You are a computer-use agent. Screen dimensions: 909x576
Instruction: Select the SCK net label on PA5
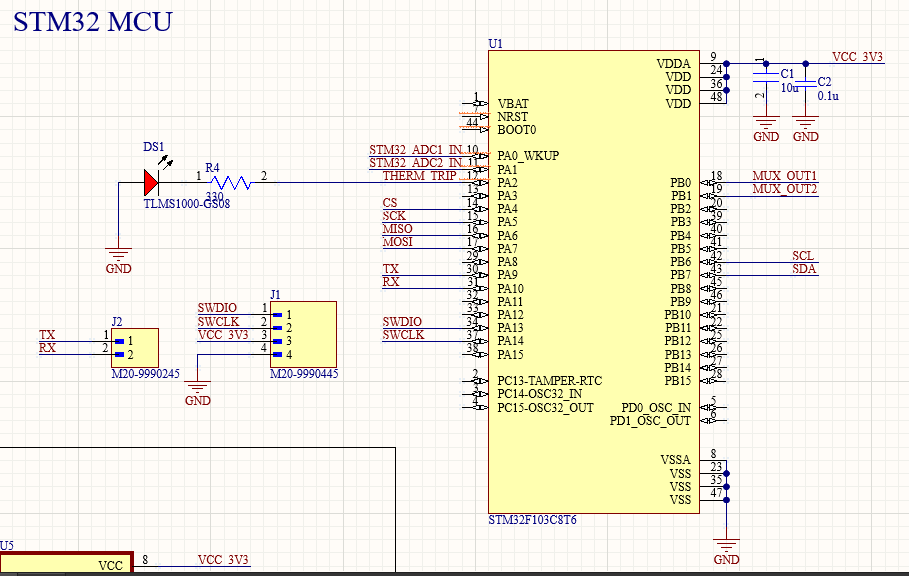point(394,216)
